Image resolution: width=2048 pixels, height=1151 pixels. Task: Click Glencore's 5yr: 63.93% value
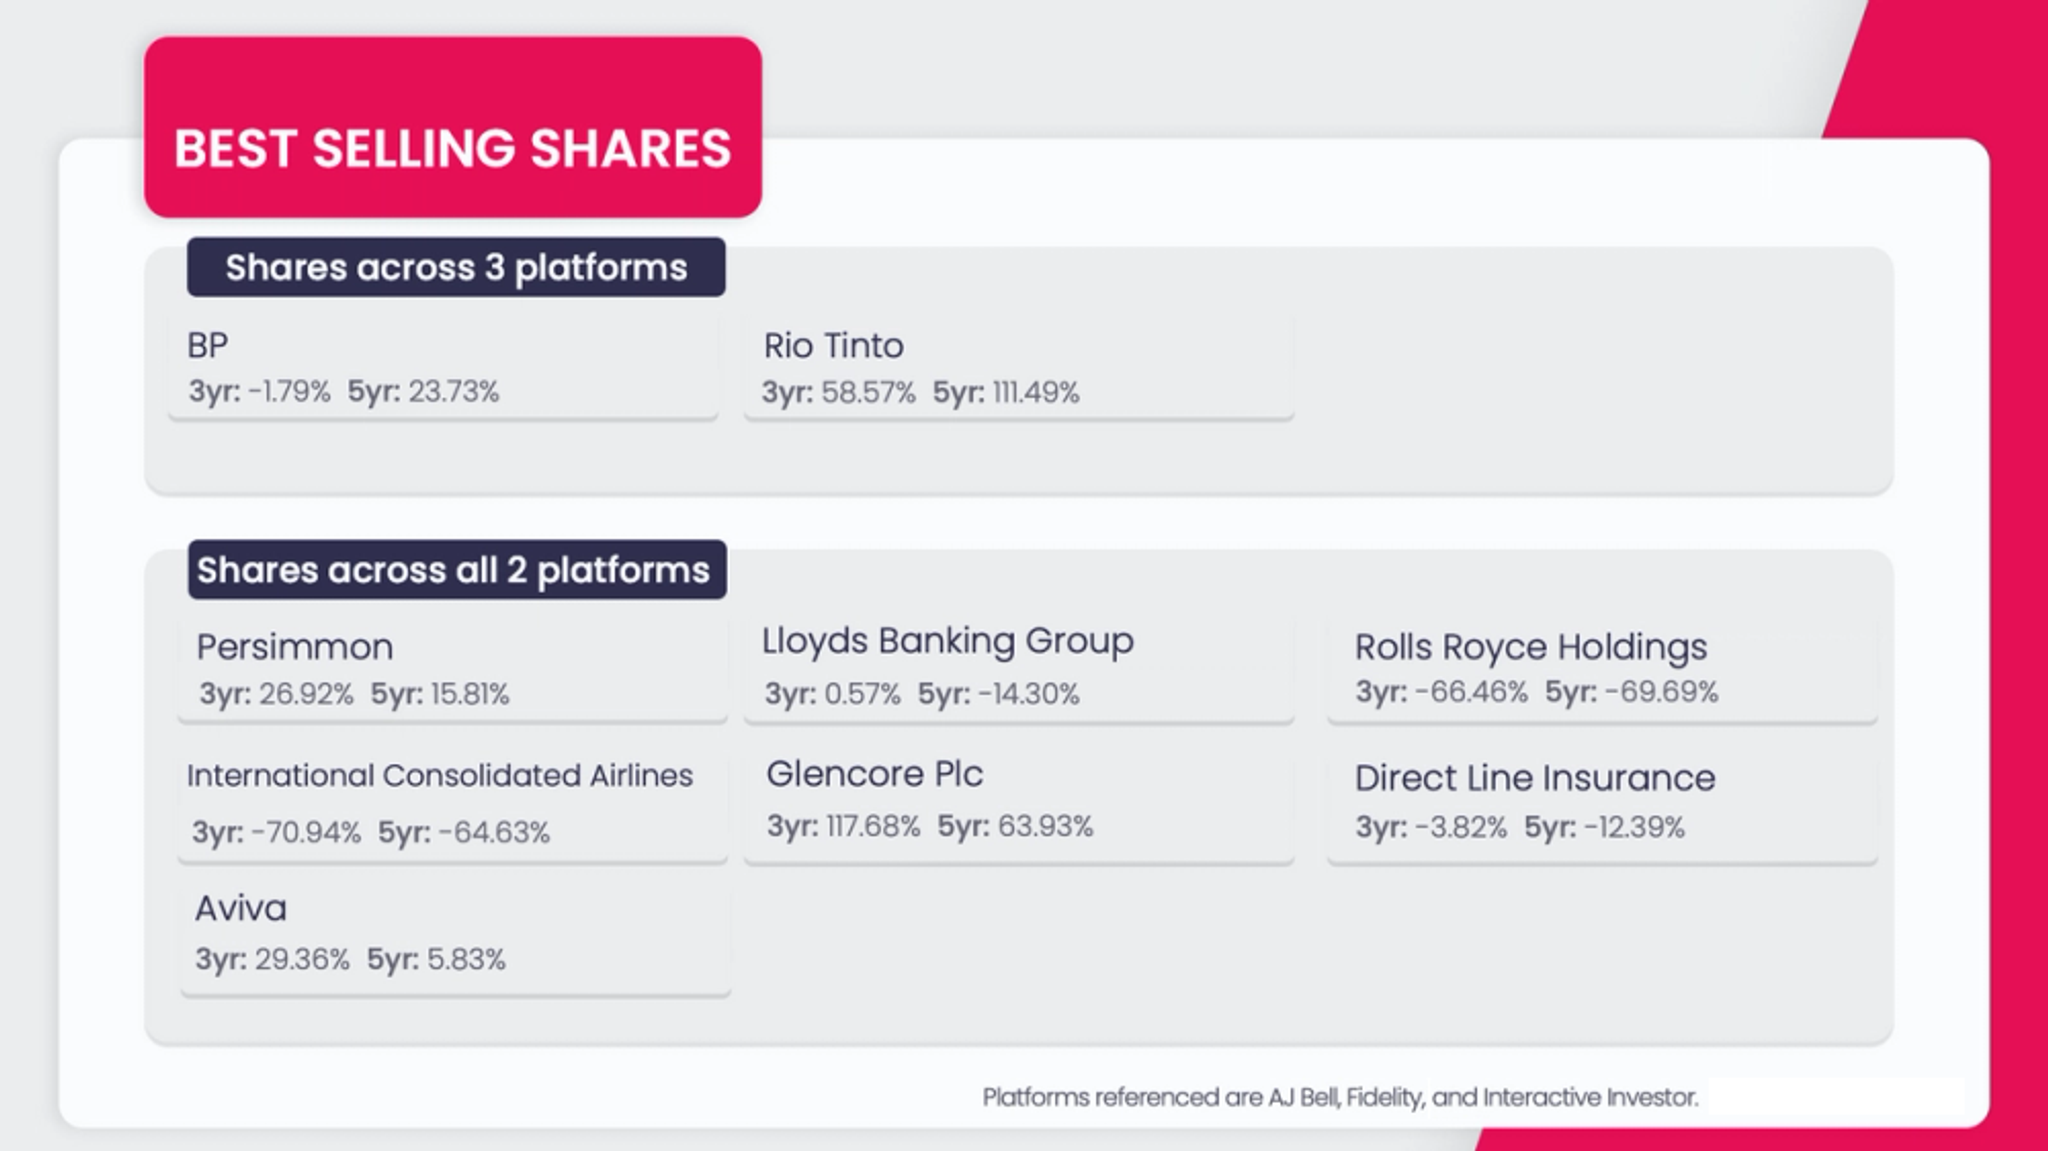pos(1015,826)
